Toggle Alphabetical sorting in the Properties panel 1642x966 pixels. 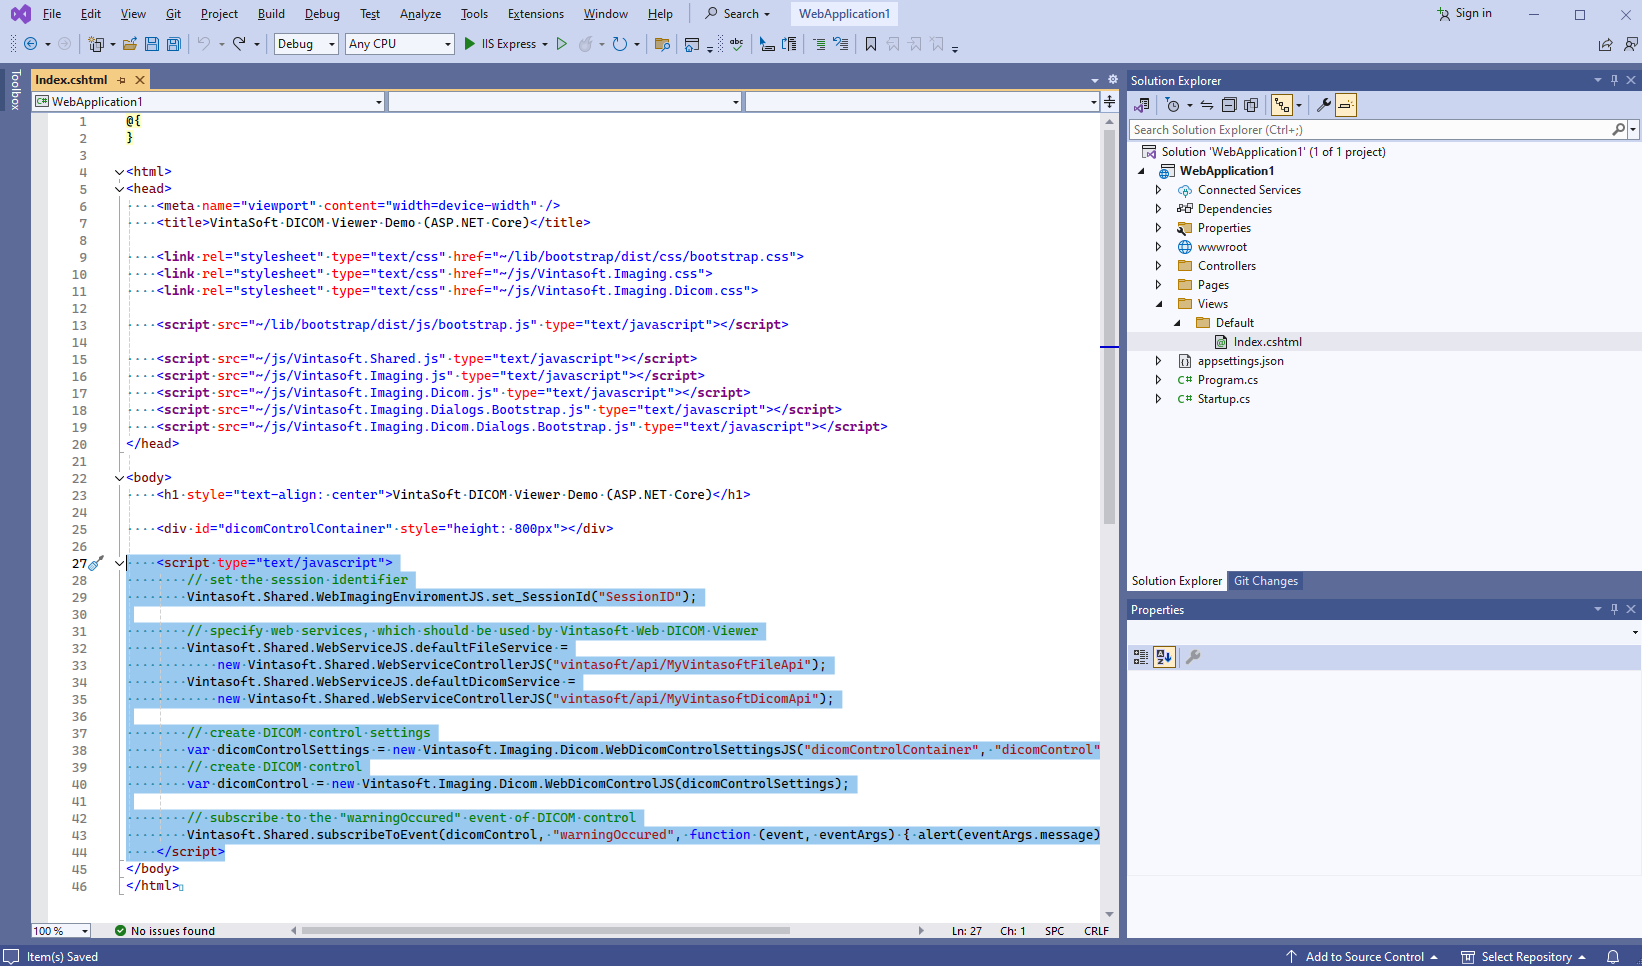click(1164, 657)
